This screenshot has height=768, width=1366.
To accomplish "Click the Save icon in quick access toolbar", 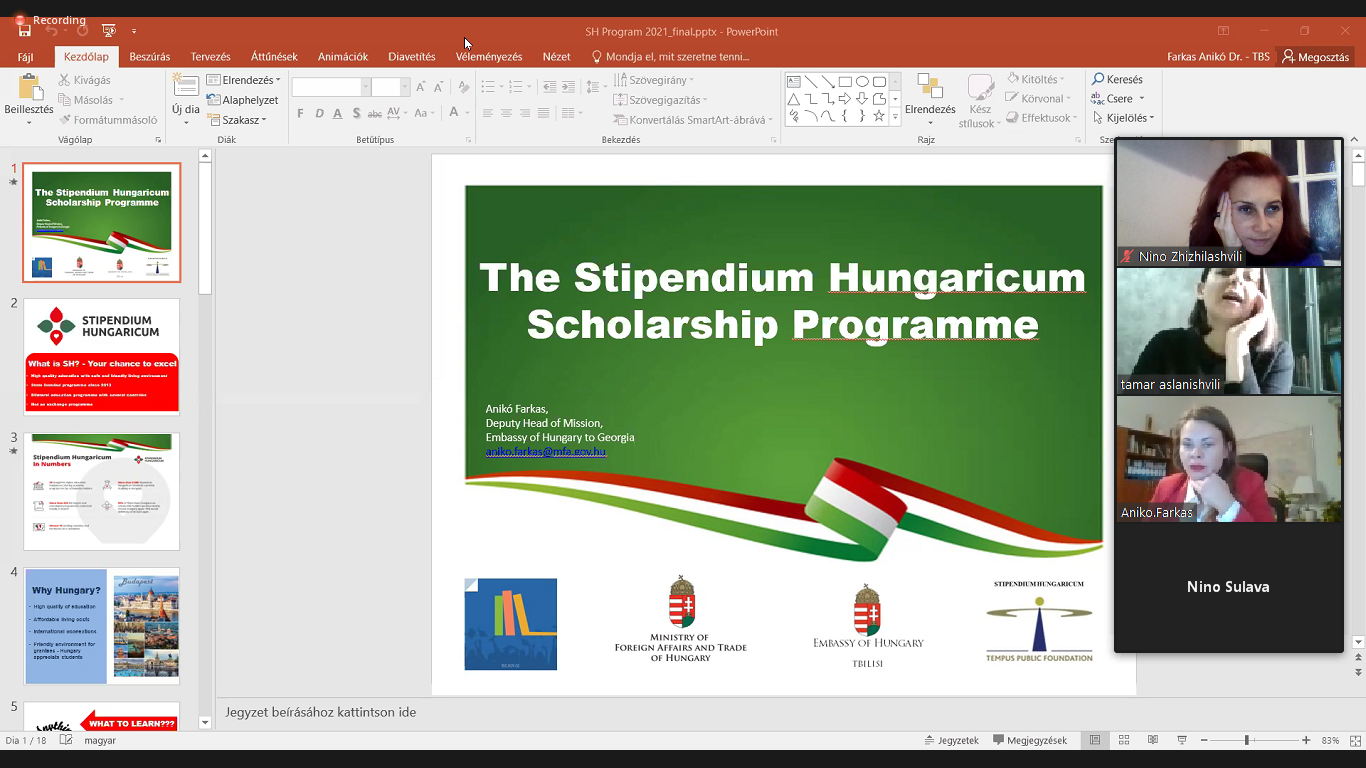I will (25, 31).
